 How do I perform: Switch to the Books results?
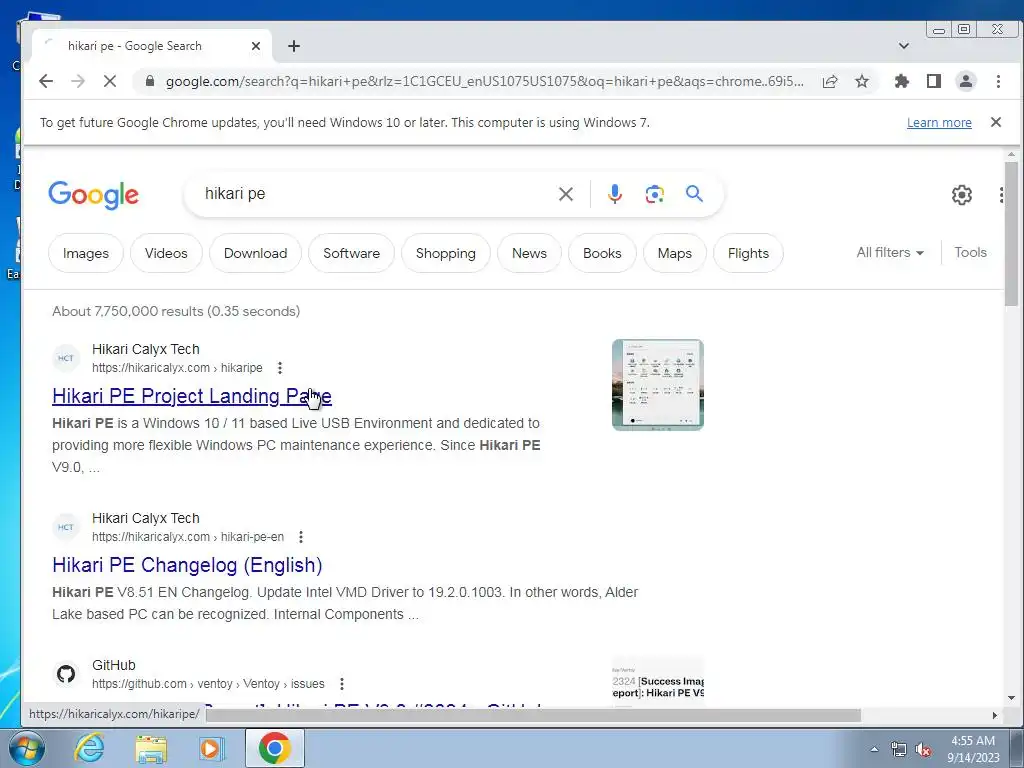(x=602, y=253)
